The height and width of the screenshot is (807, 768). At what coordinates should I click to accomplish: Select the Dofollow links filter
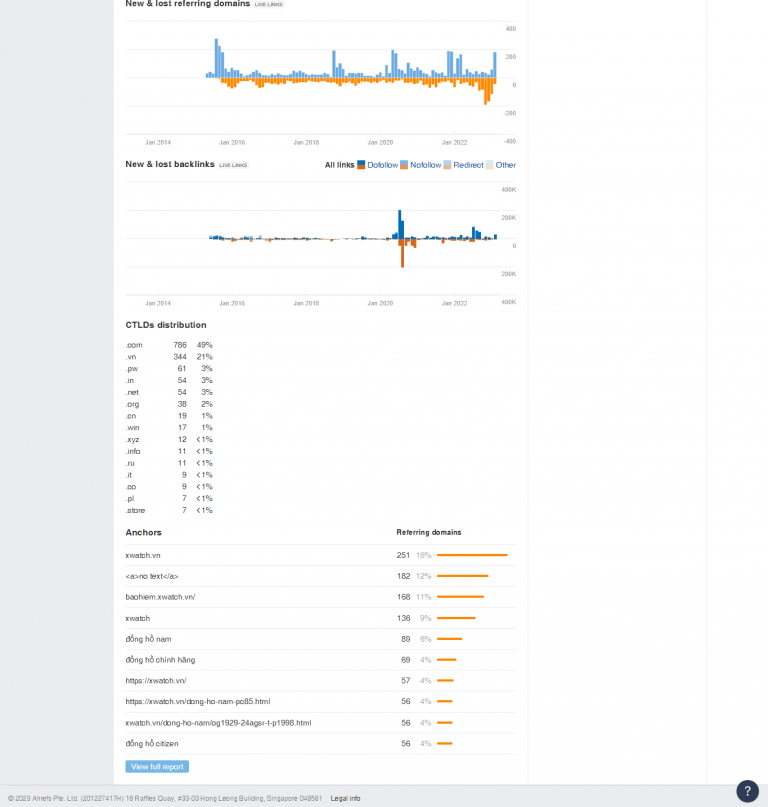click(x=382, y=165)
